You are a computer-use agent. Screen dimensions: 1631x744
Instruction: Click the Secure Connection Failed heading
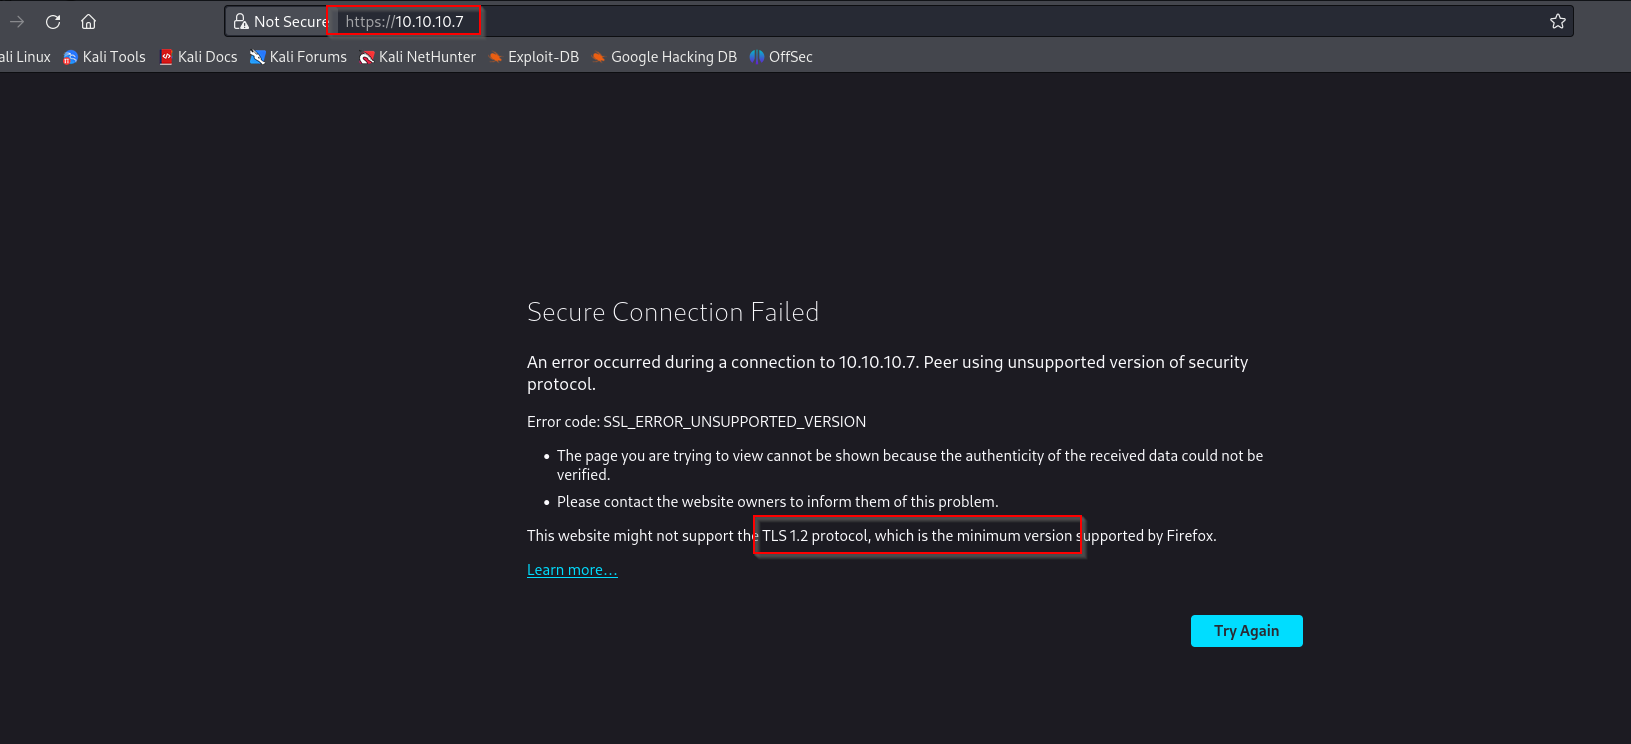[672, 312]
